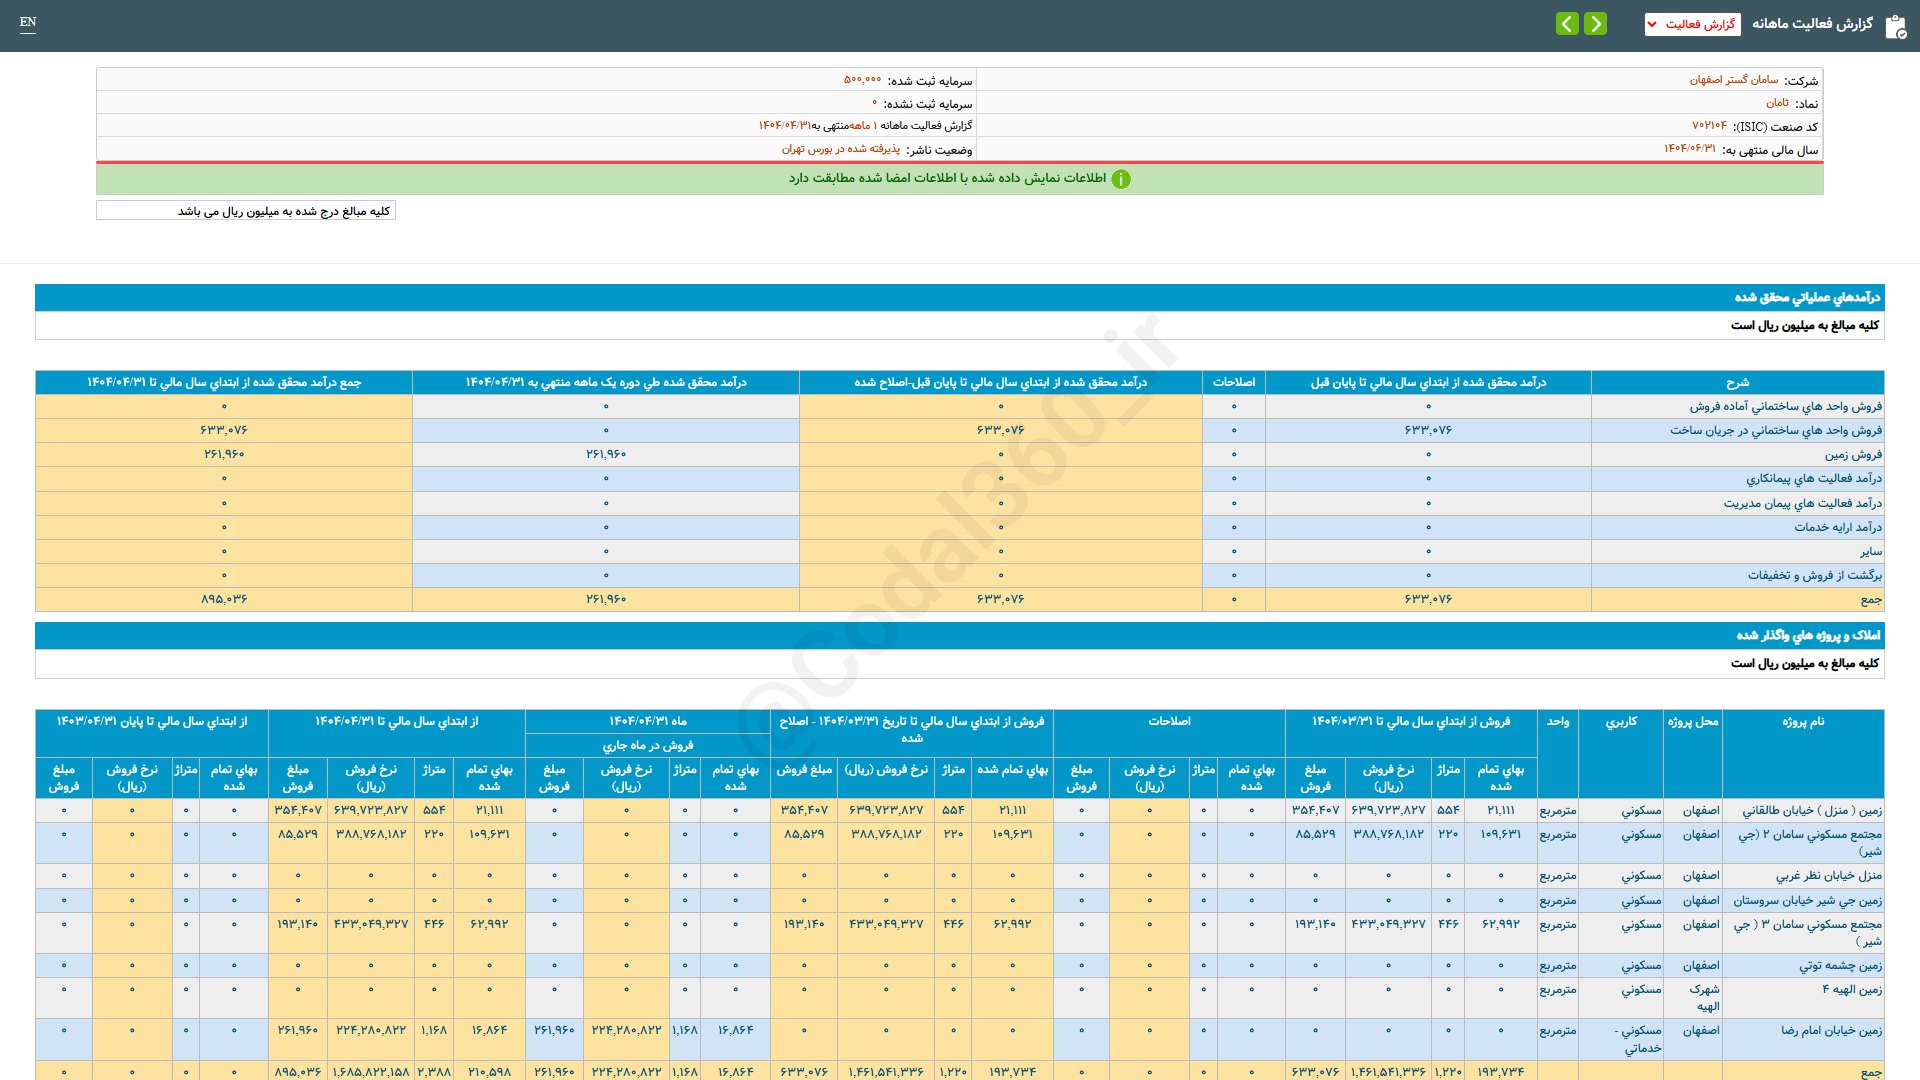
Task: Select row درآمد فعاليت هاي پيمان مديريت
Action: point(1802,504)
